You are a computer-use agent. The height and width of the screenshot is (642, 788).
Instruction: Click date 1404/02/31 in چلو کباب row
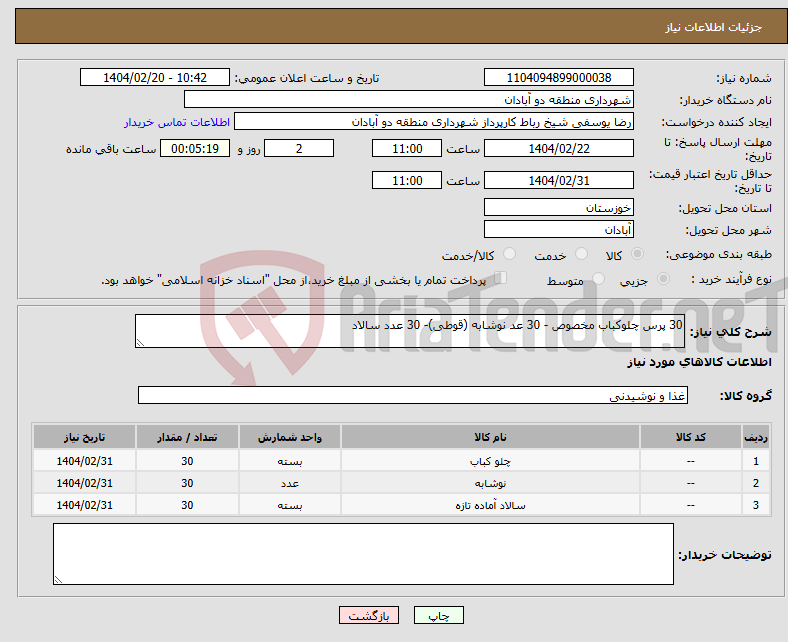tap(84, 461)
